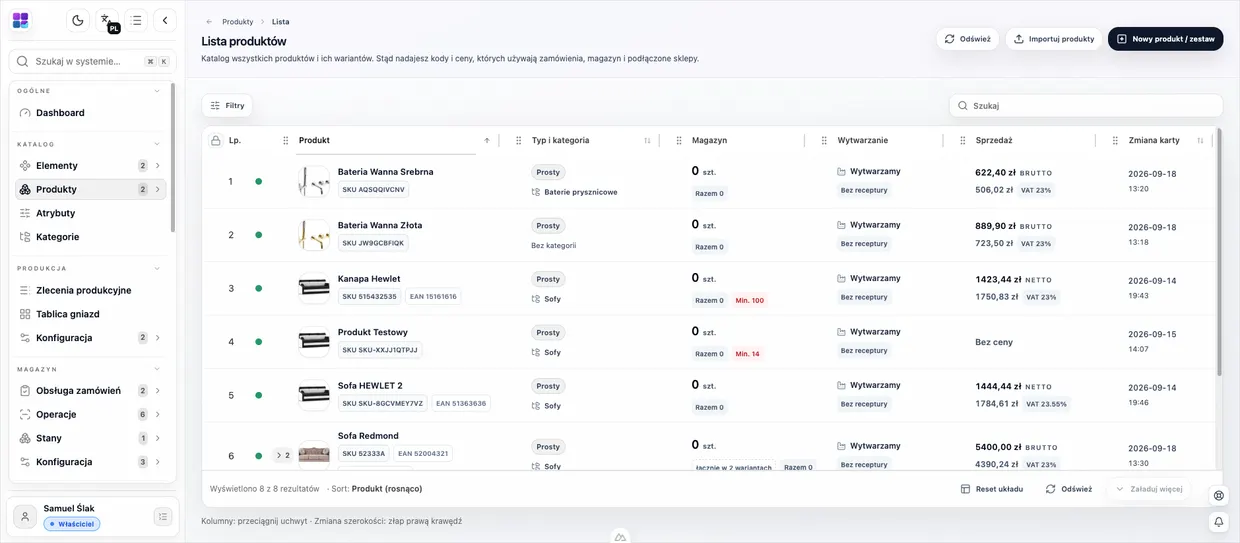Click the VAT 23.55% badge
This screenshot has height=543, width=1240.
pos(1048,404)
